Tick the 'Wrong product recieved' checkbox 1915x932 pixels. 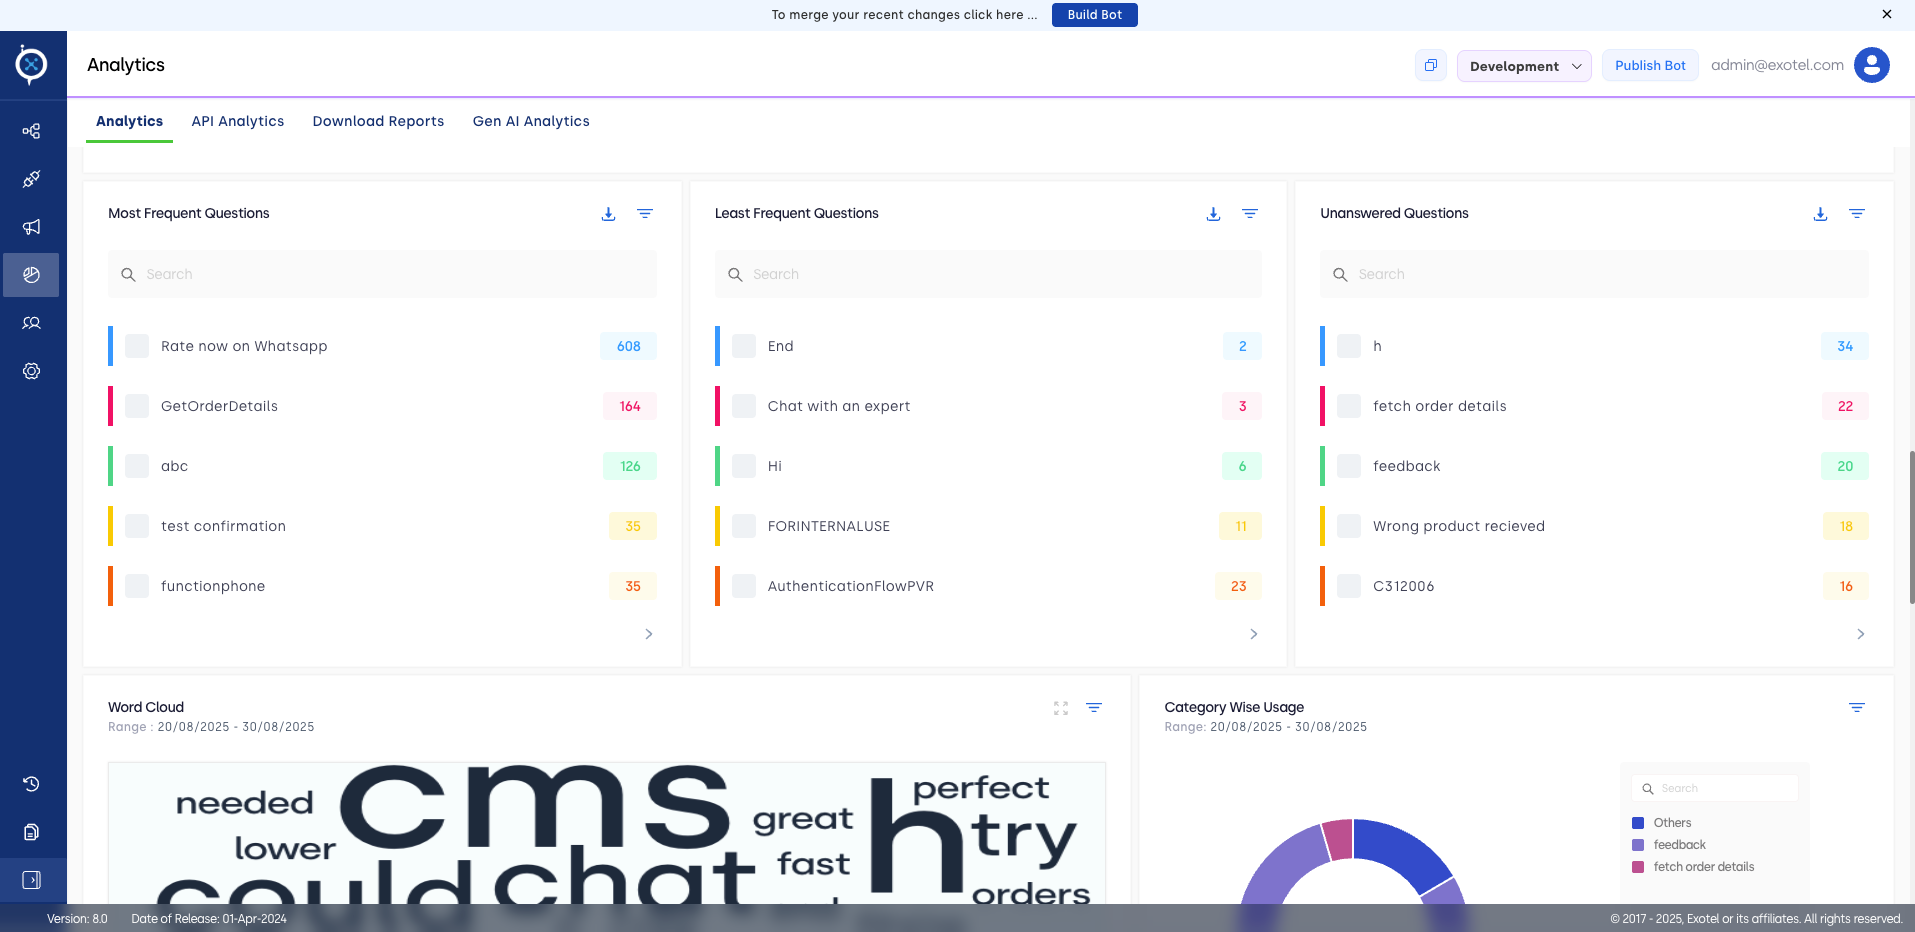click(x=1349, y=526)
